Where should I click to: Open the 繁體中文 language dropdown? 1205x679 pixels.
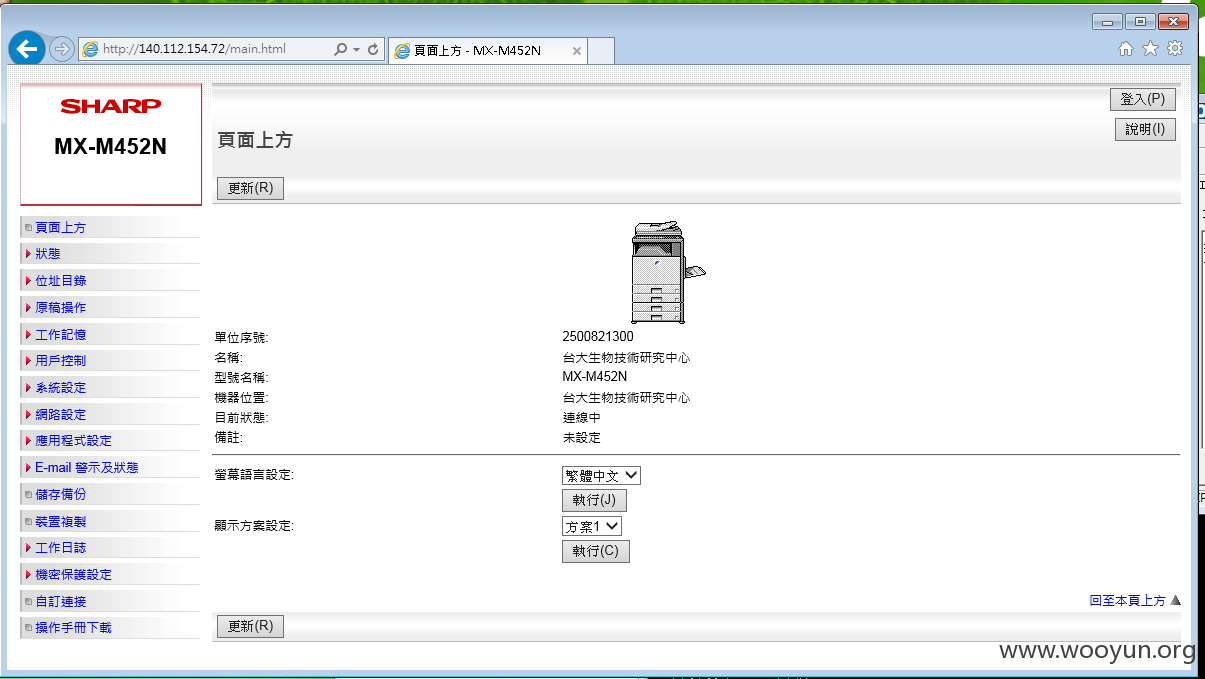tap(601, 476)
